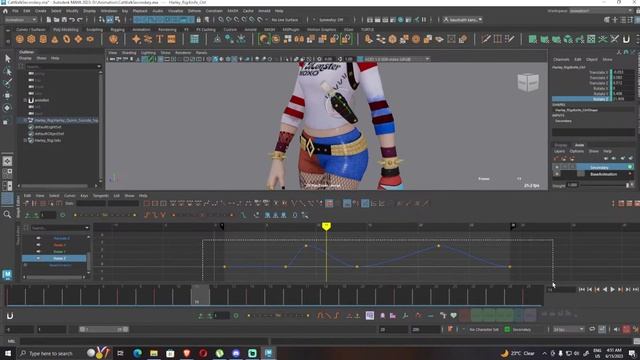The width and height of the screenshot is (640, 360).
Task: Select the BaseAnimation layer
Action: click(x=603, y=174)
